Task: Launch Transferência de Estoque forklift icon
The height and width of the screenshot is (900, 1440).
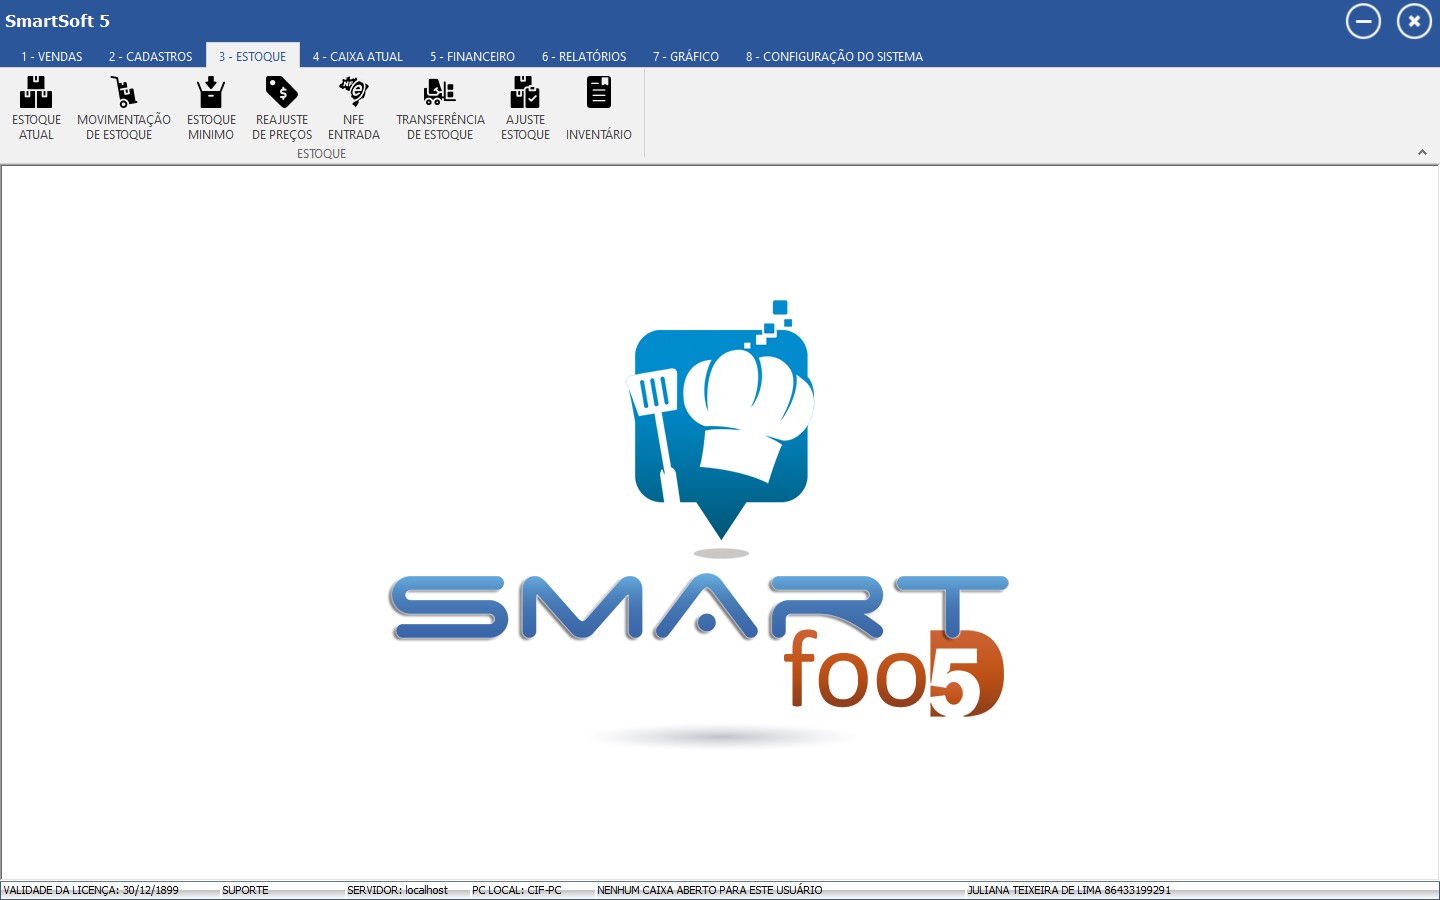Action: click(439, 93)
